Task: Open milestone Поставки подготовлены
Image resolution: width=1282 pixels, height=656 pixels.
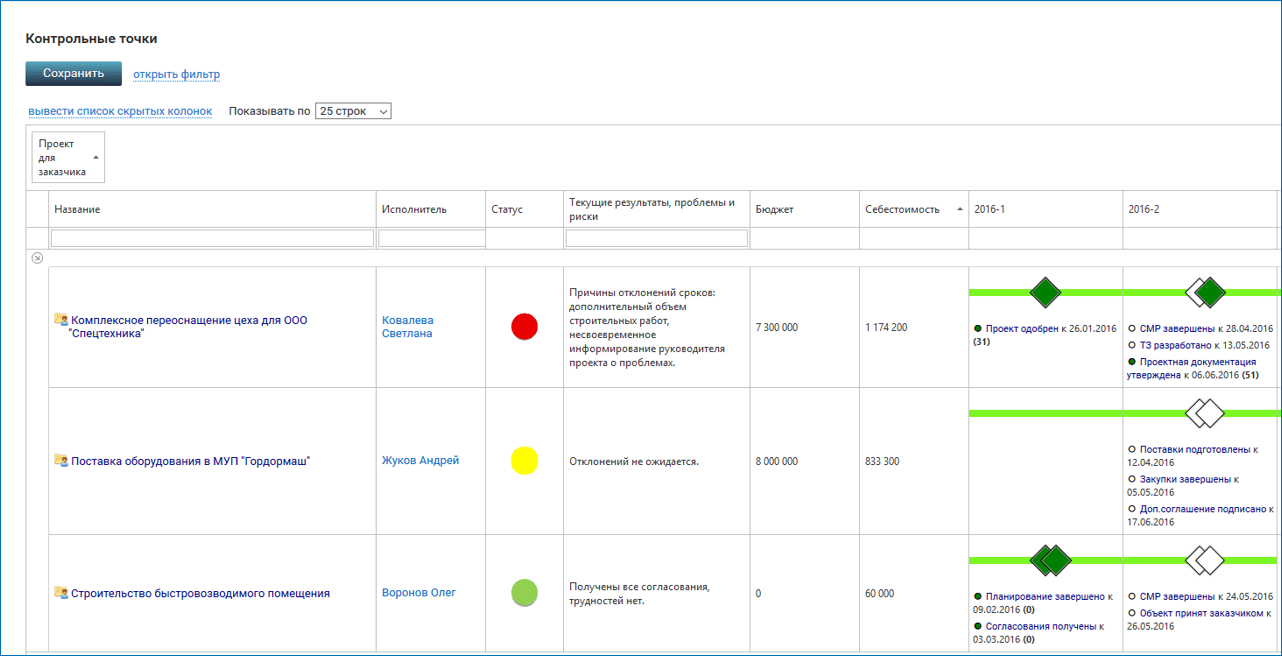Action: click(x=1195, y=449)
